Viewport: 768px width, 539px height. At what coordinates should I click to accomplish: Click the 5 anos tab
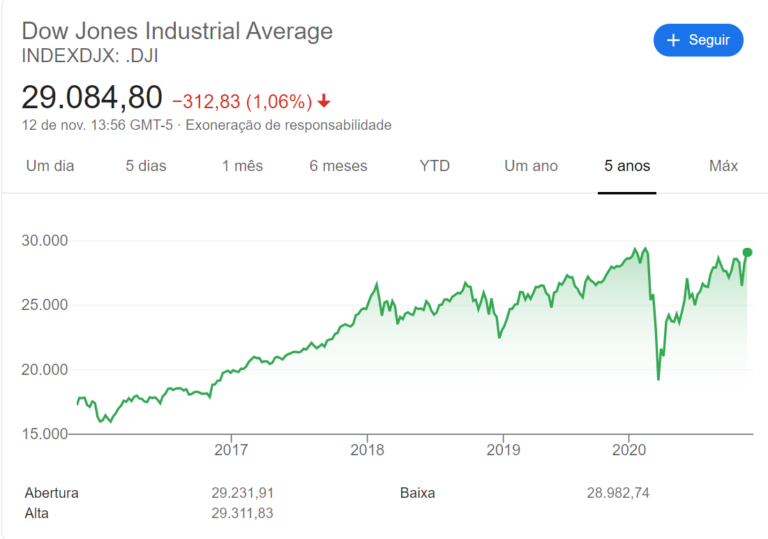627,166
